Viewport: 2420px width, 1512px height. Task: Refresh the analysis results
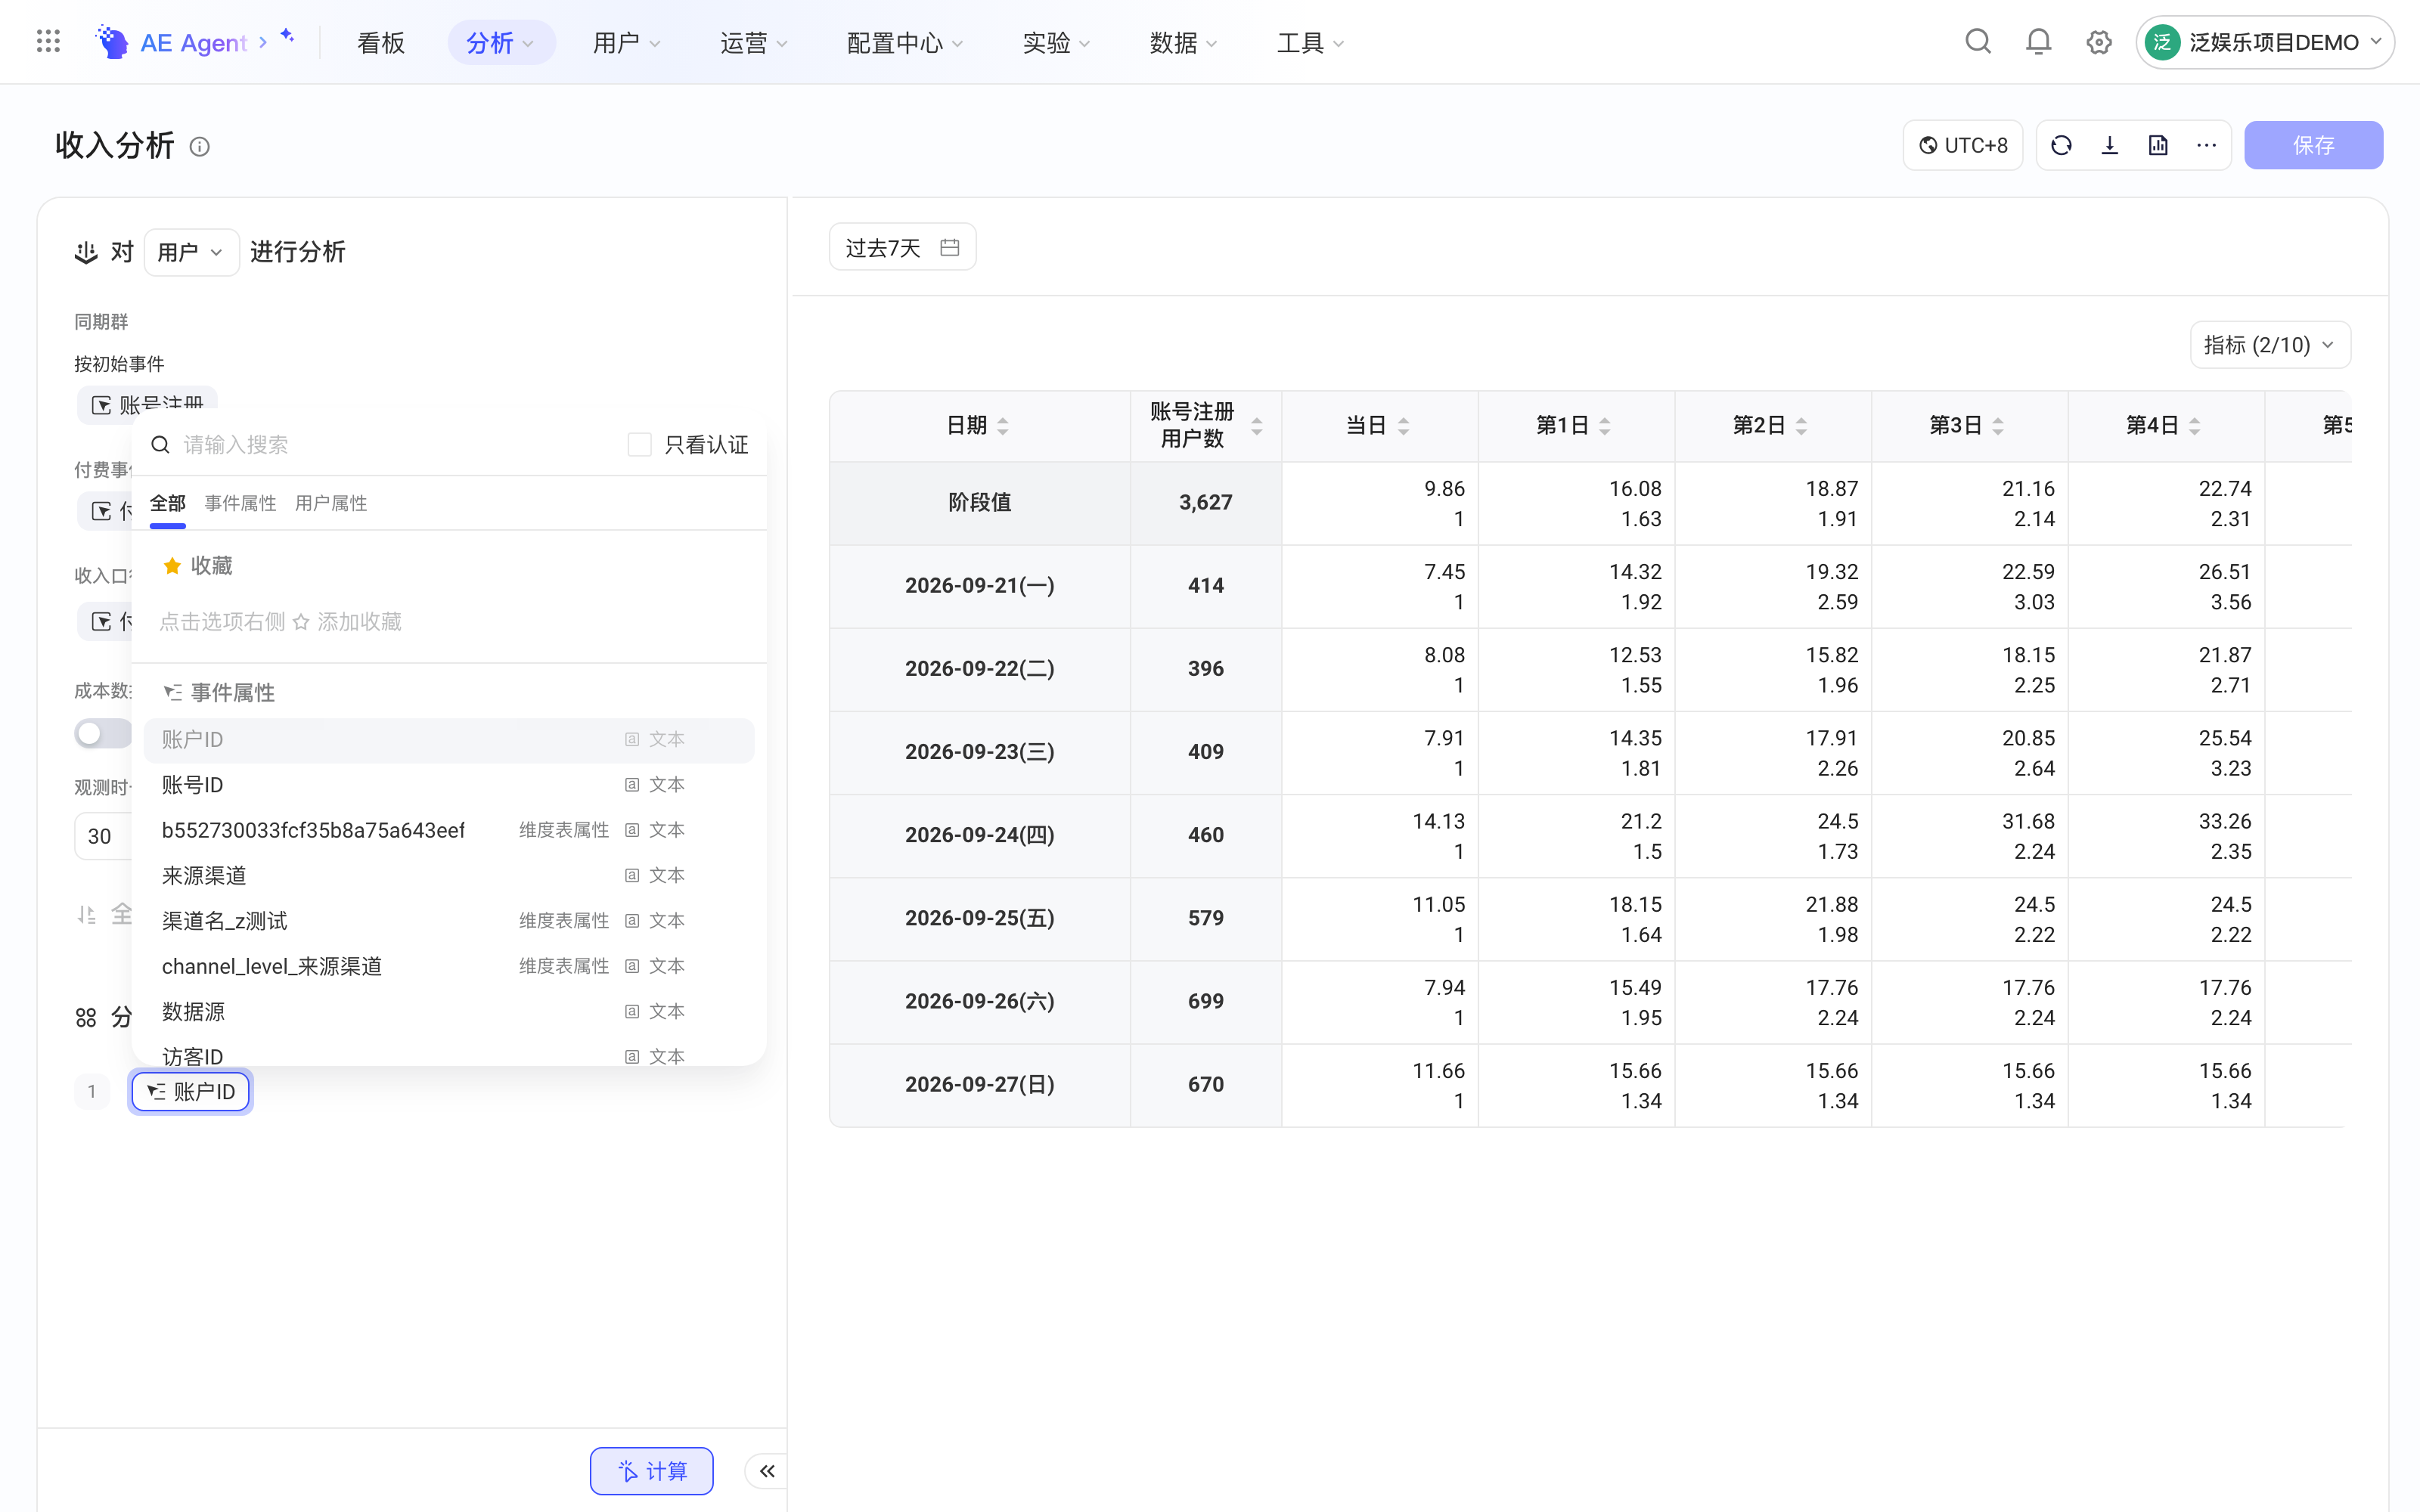coord(2061,146)
